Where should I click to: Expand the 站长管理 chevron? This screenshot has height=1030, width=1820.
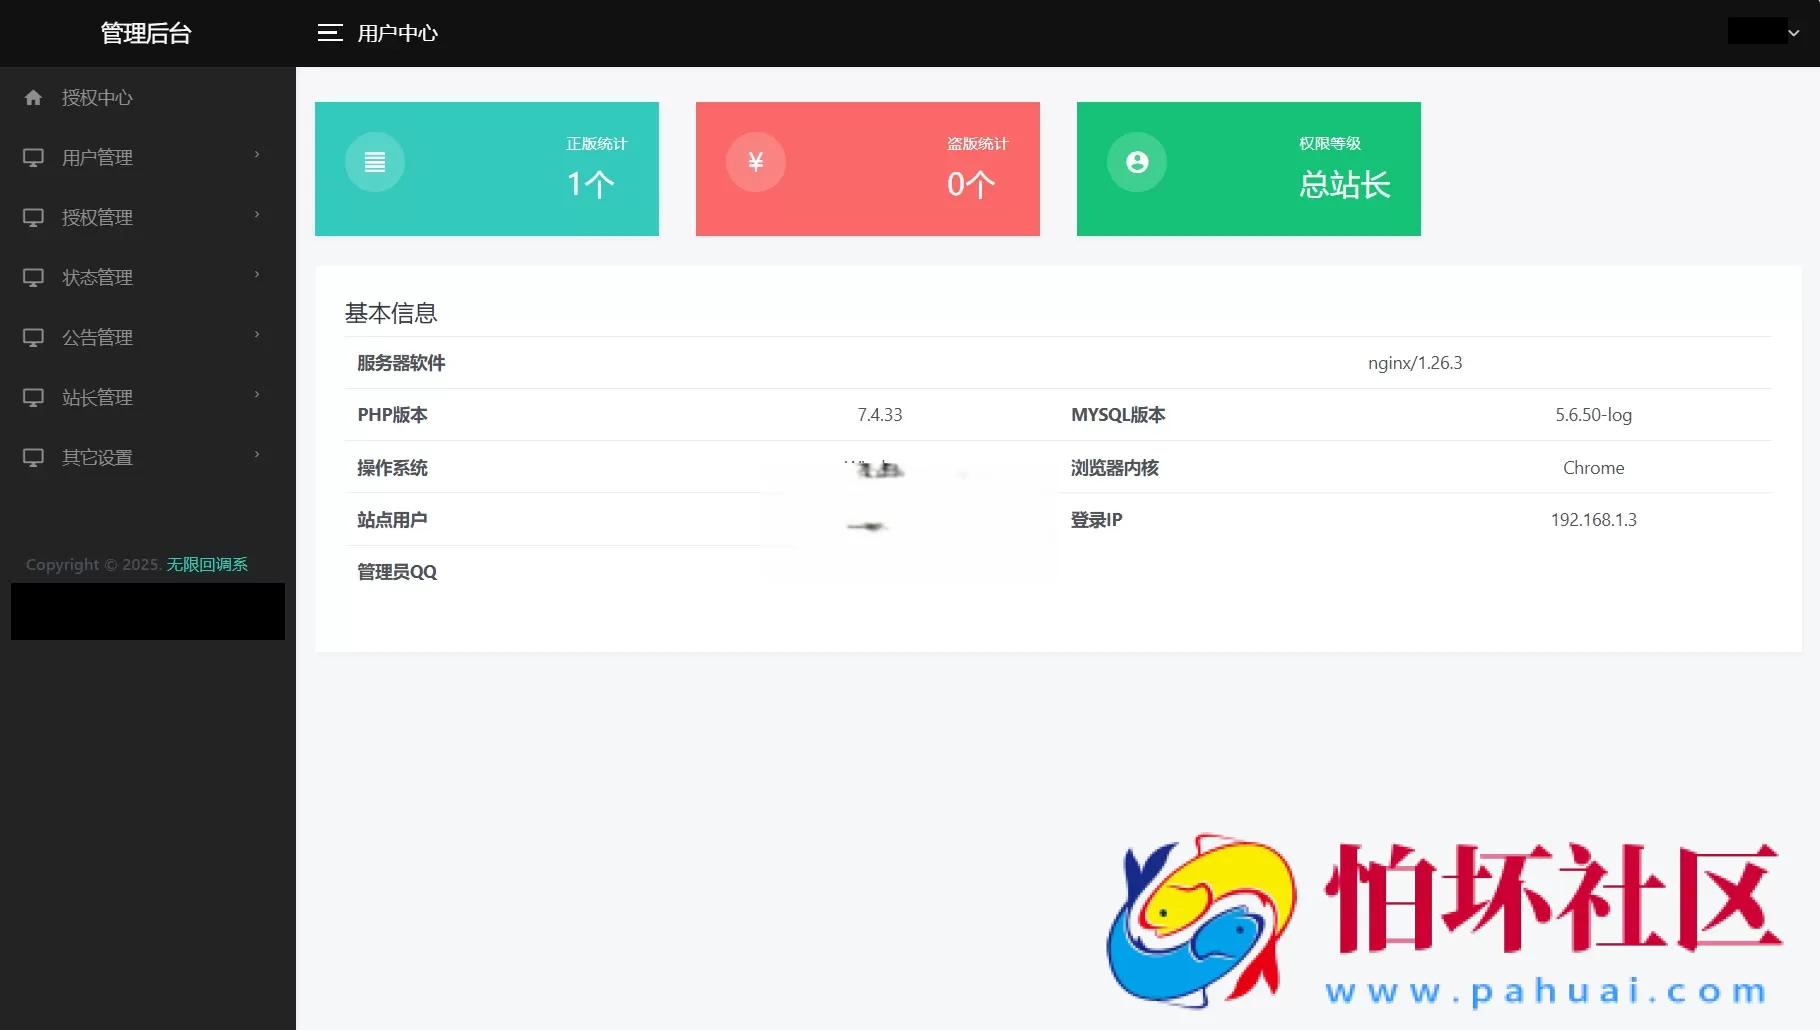pyautogui.click(x=257, y=397)
